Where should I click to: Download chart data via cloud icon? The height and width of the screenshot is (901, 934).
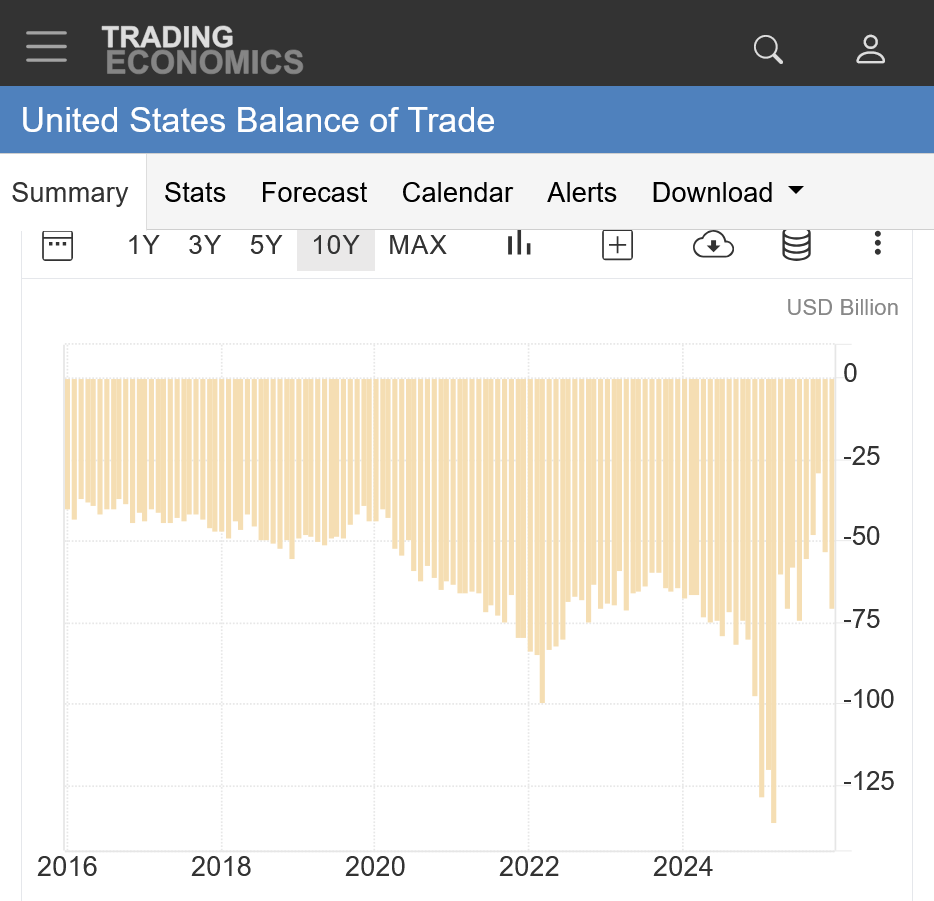713,245
